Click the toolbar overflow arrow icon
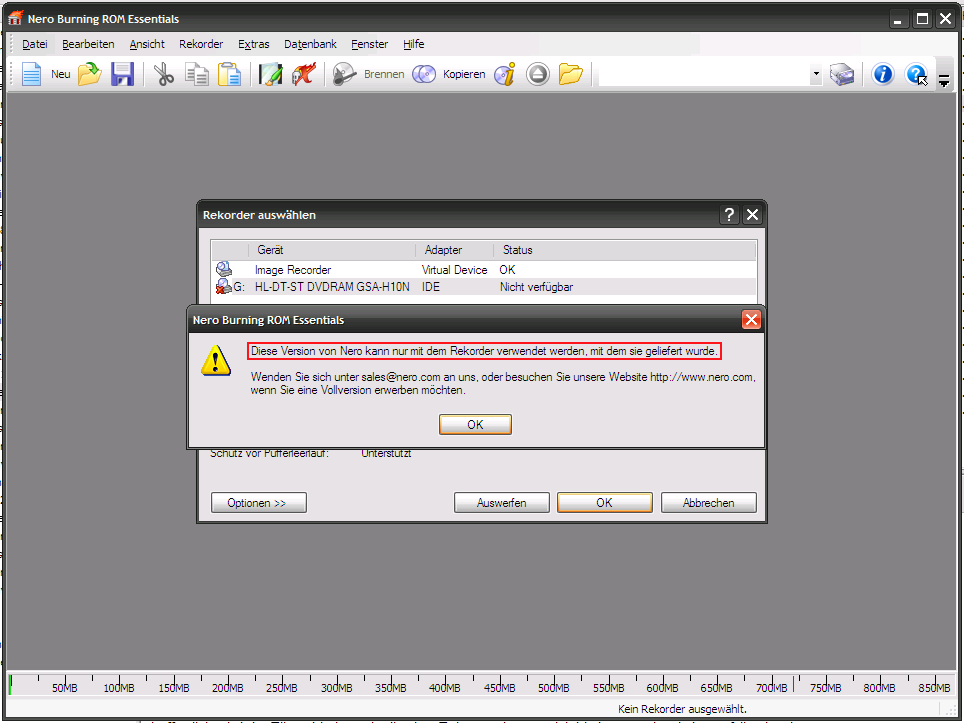This screenshot has width=964, height=723. coord(944,80)
